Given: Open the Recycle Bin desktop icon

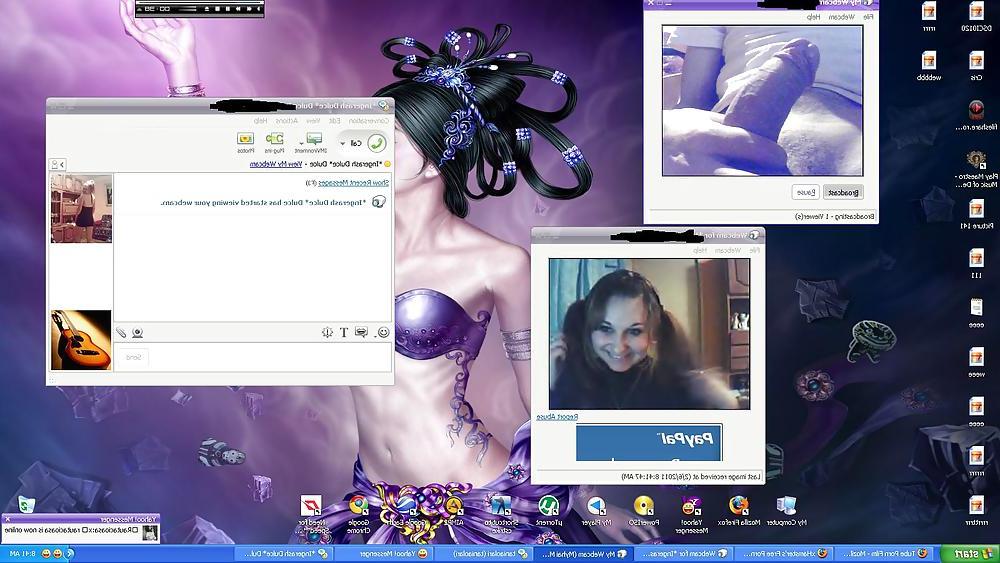Looking at the screenshot, I should pos(26,506).
